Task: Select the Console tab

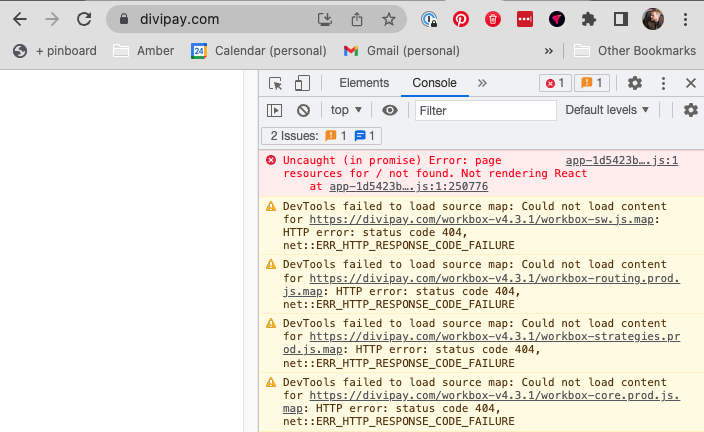Action: 434,83
